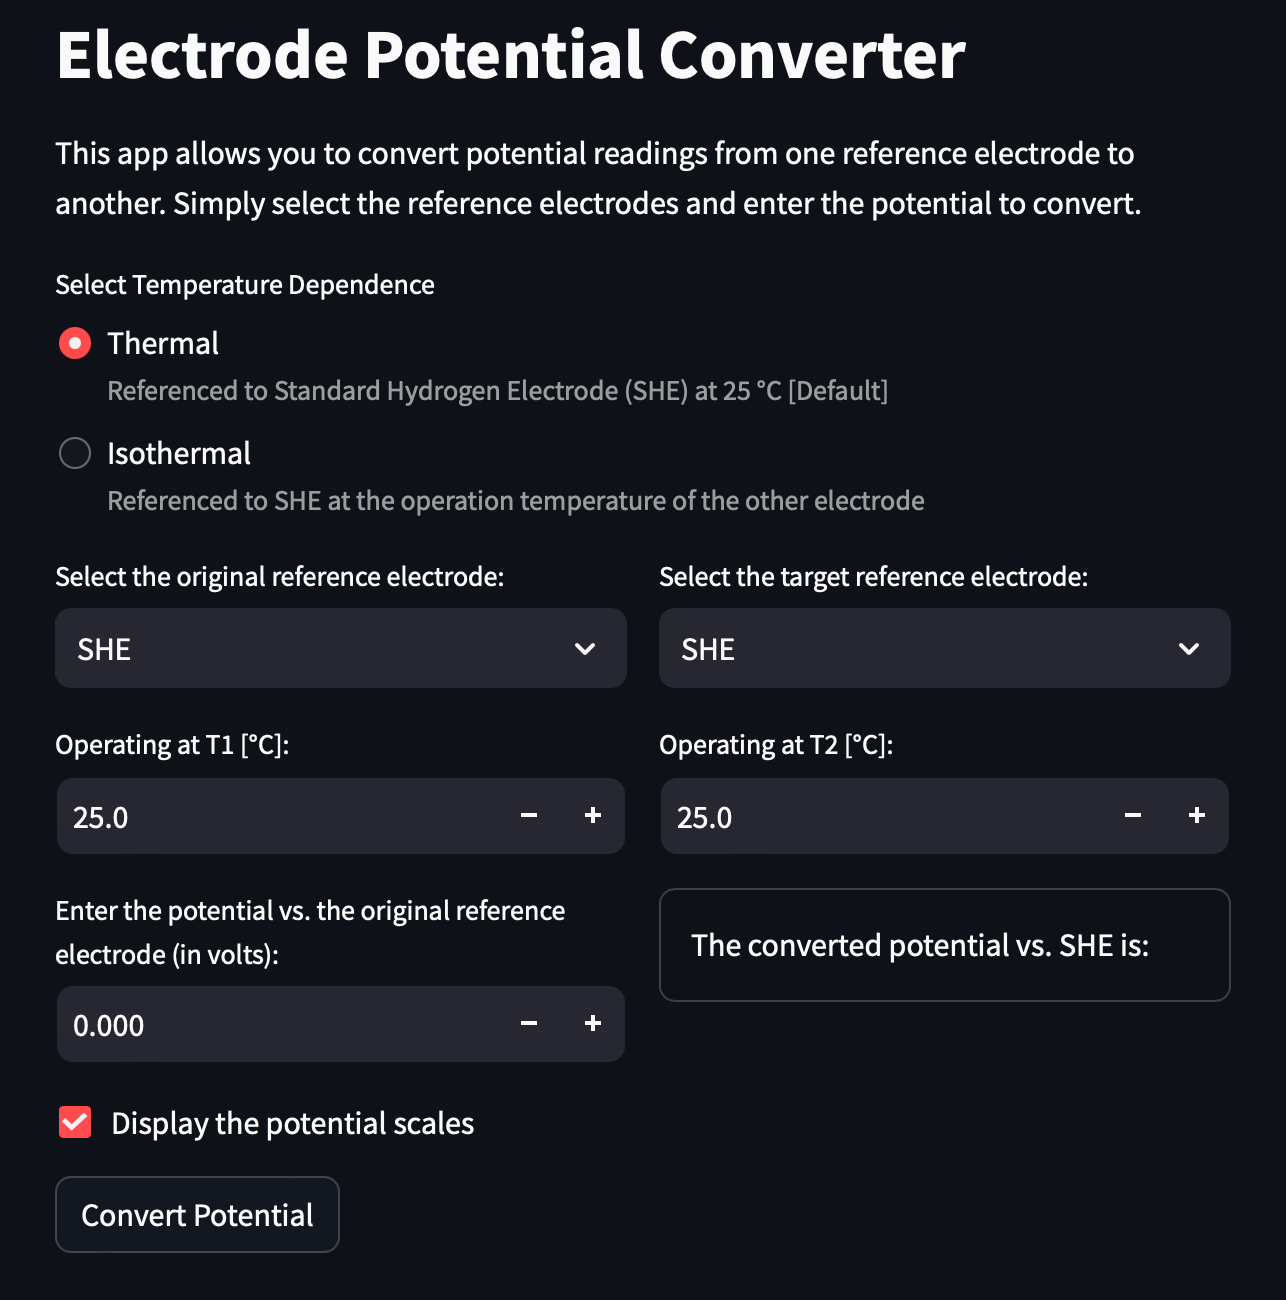Click the chevron on the original electrode selector
Viewport: 1286px width, 1300px height.
584,648
